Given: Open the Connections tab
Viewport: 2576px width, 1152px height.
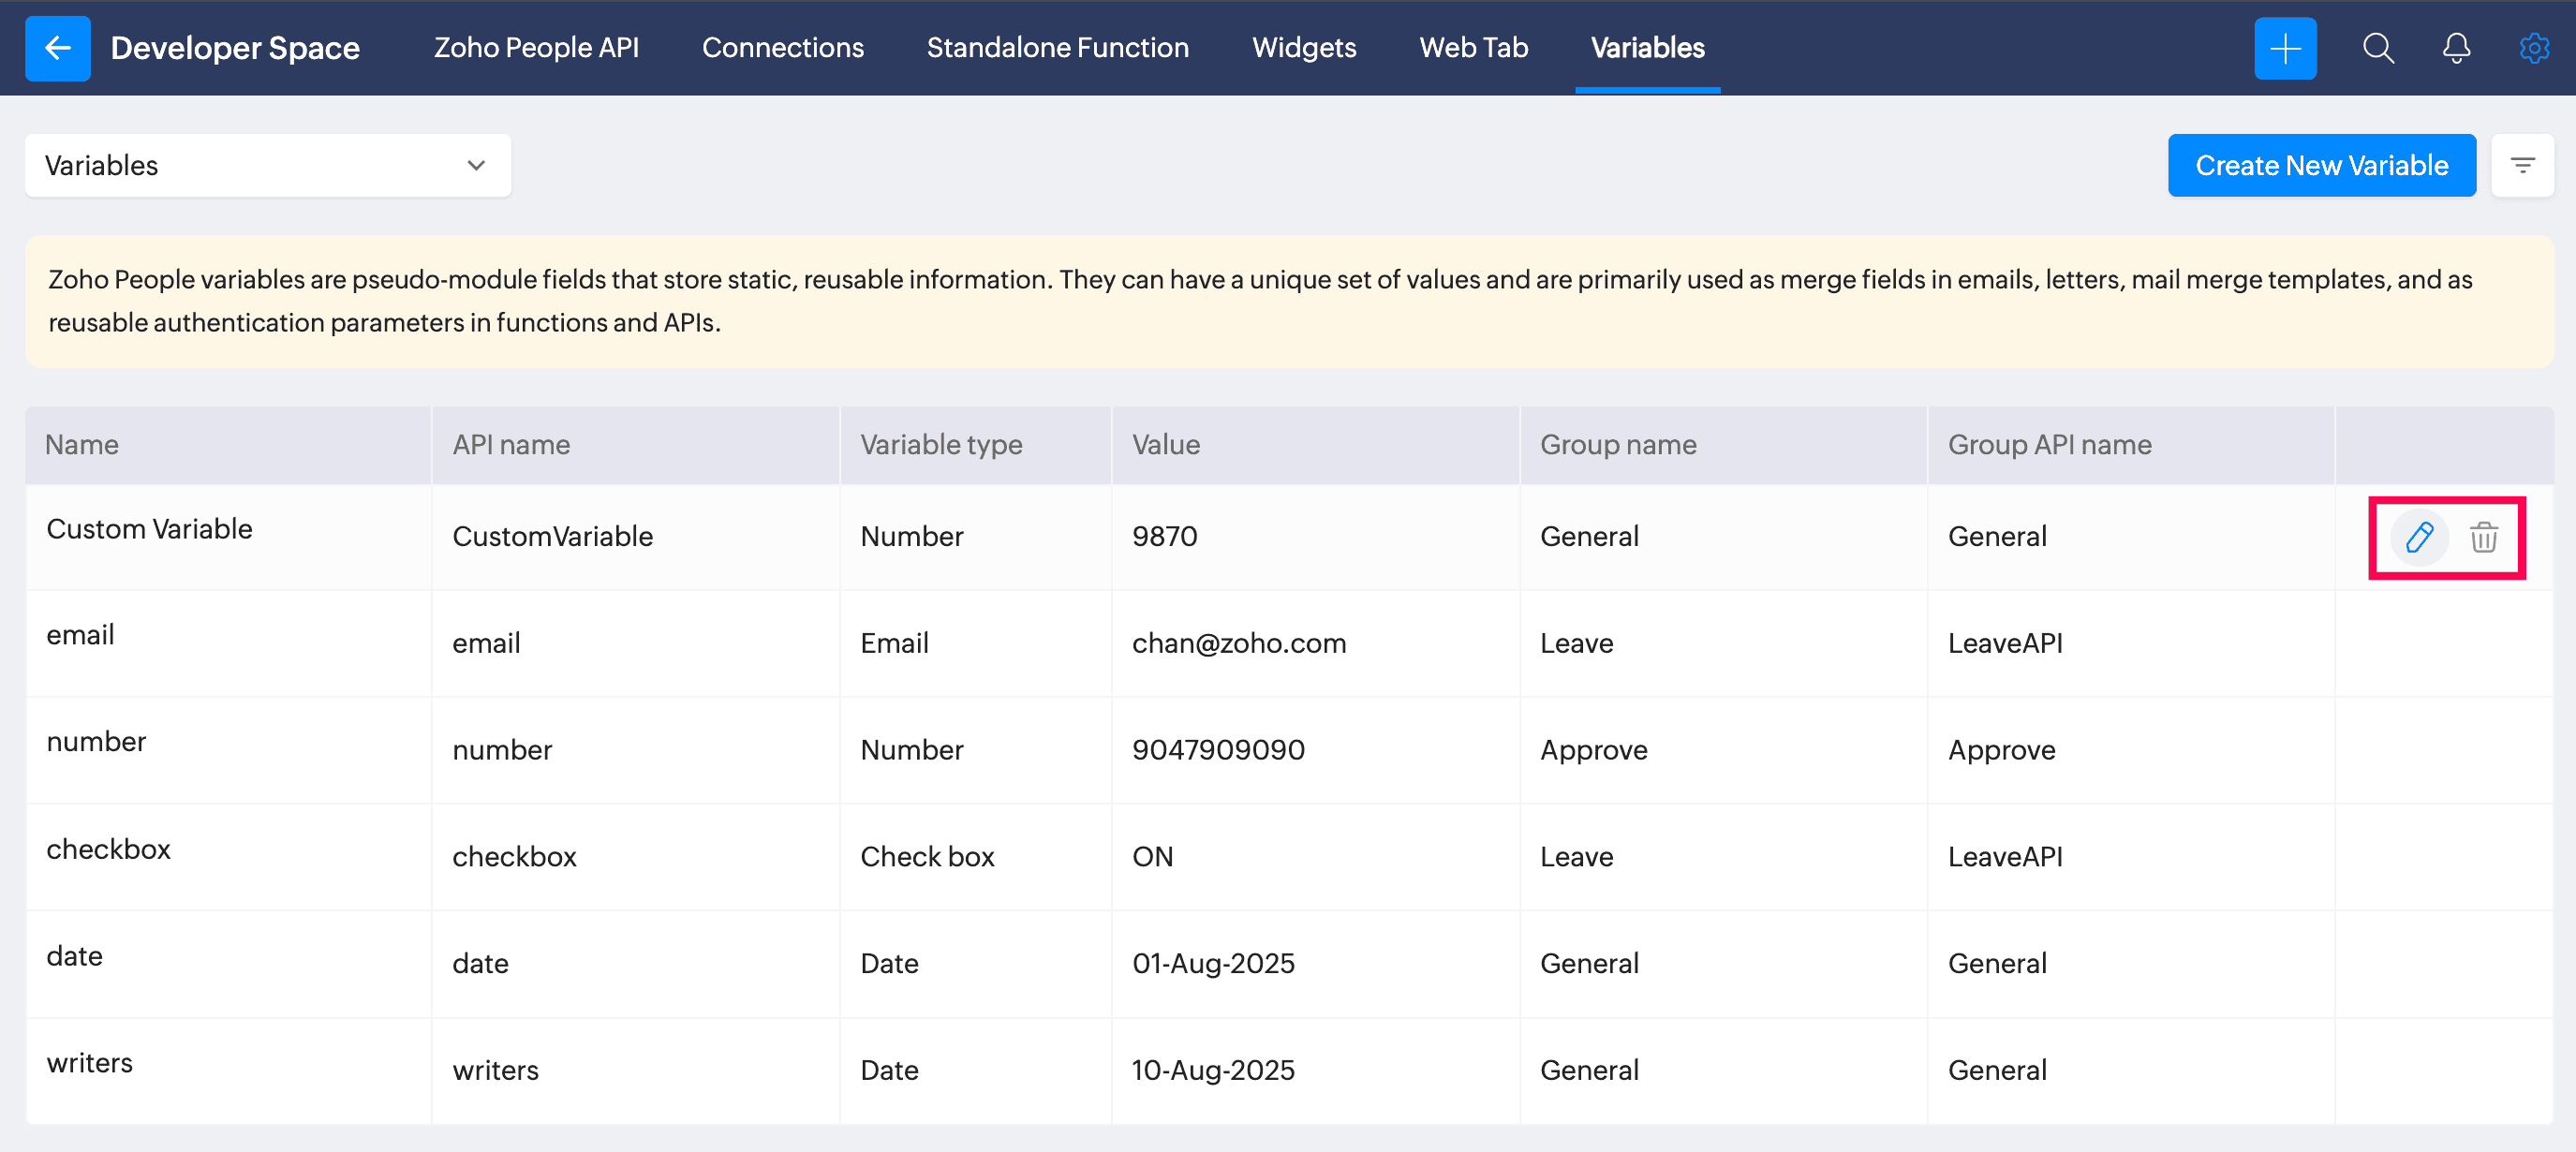Looking at the screenshot, I should pos(782,48).
